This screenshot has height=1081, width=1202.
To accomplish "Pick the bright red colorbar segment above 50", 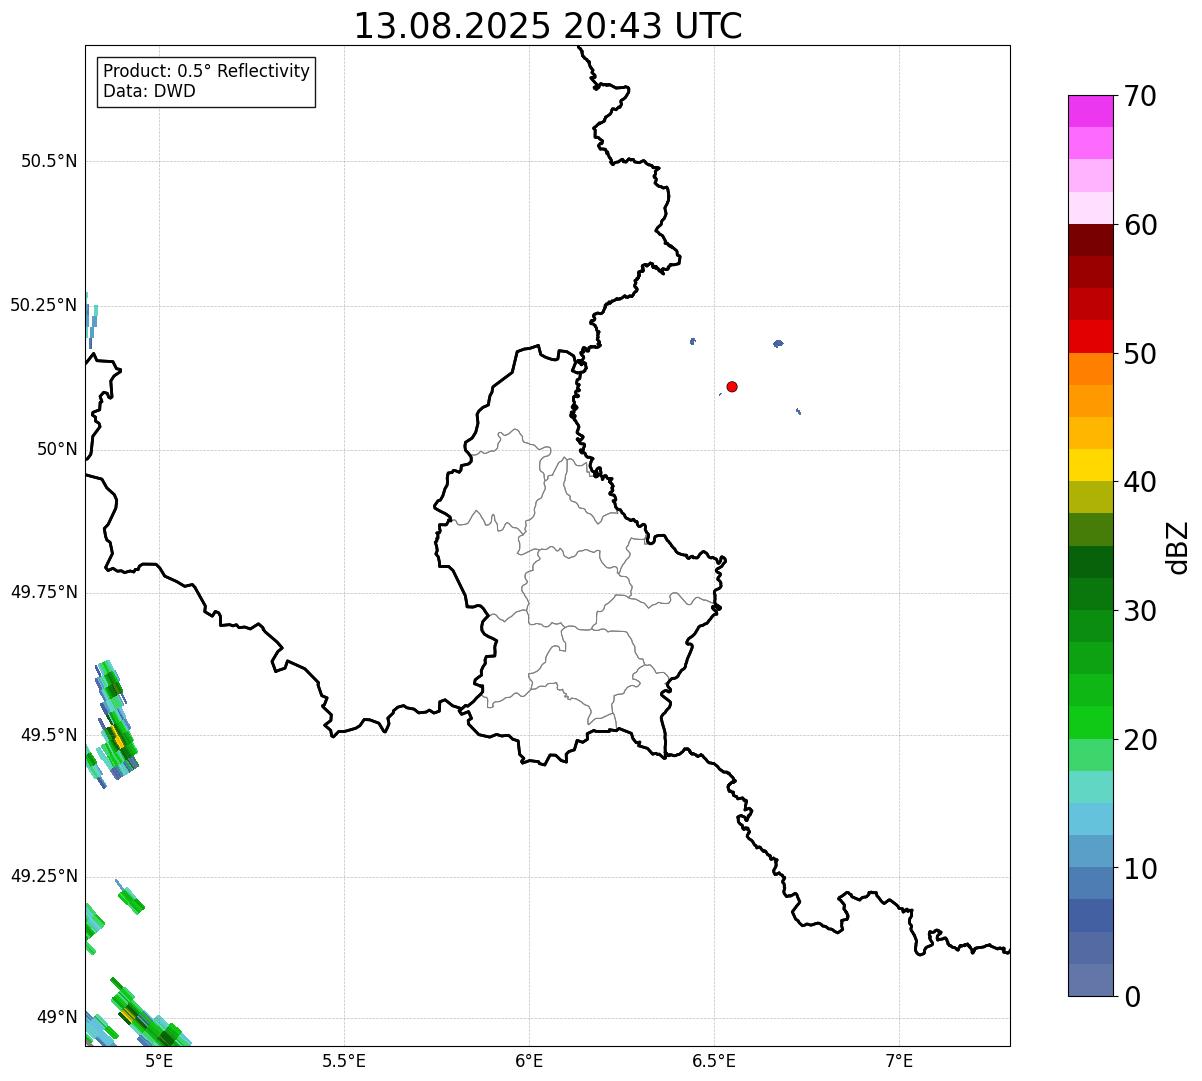I will [1090, 336].
